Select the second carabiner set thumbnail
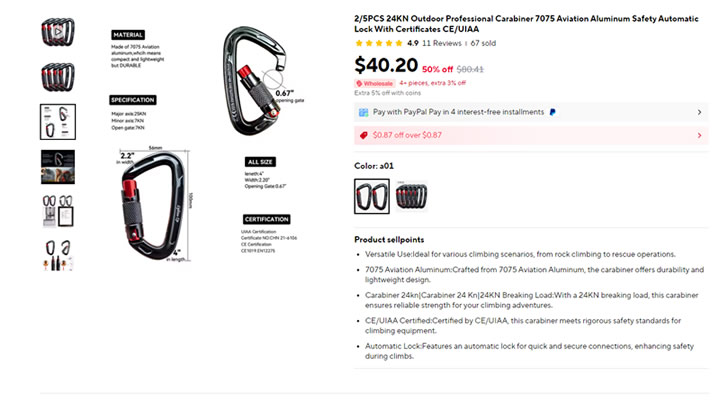 (58, 77)
